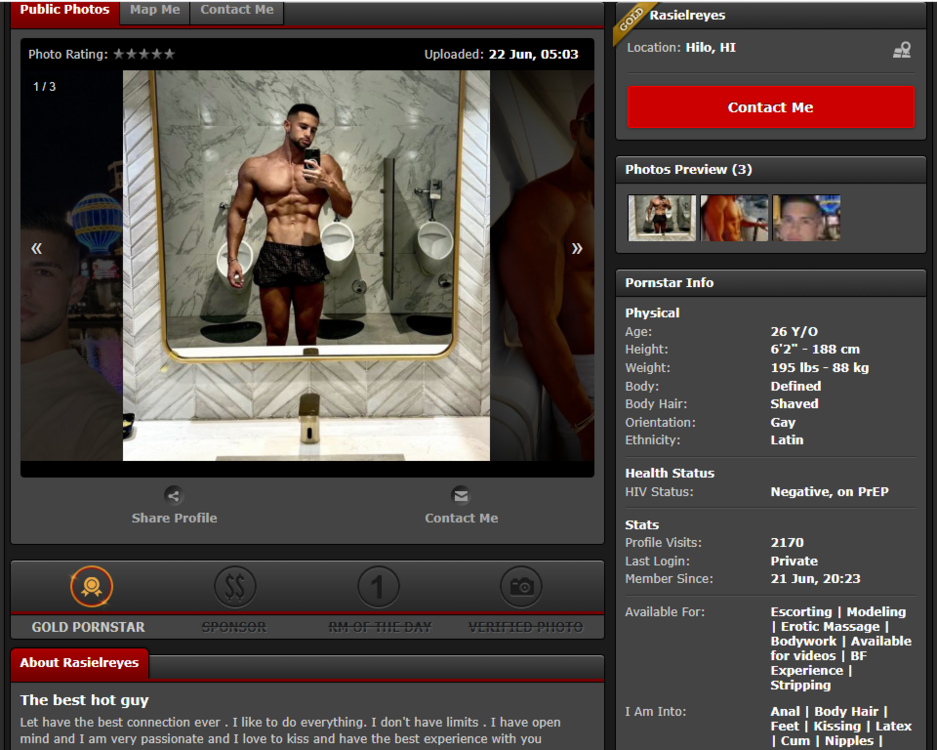Click the Gold Pornstar badge icon

pyautogui.click(x=91, y=587)
